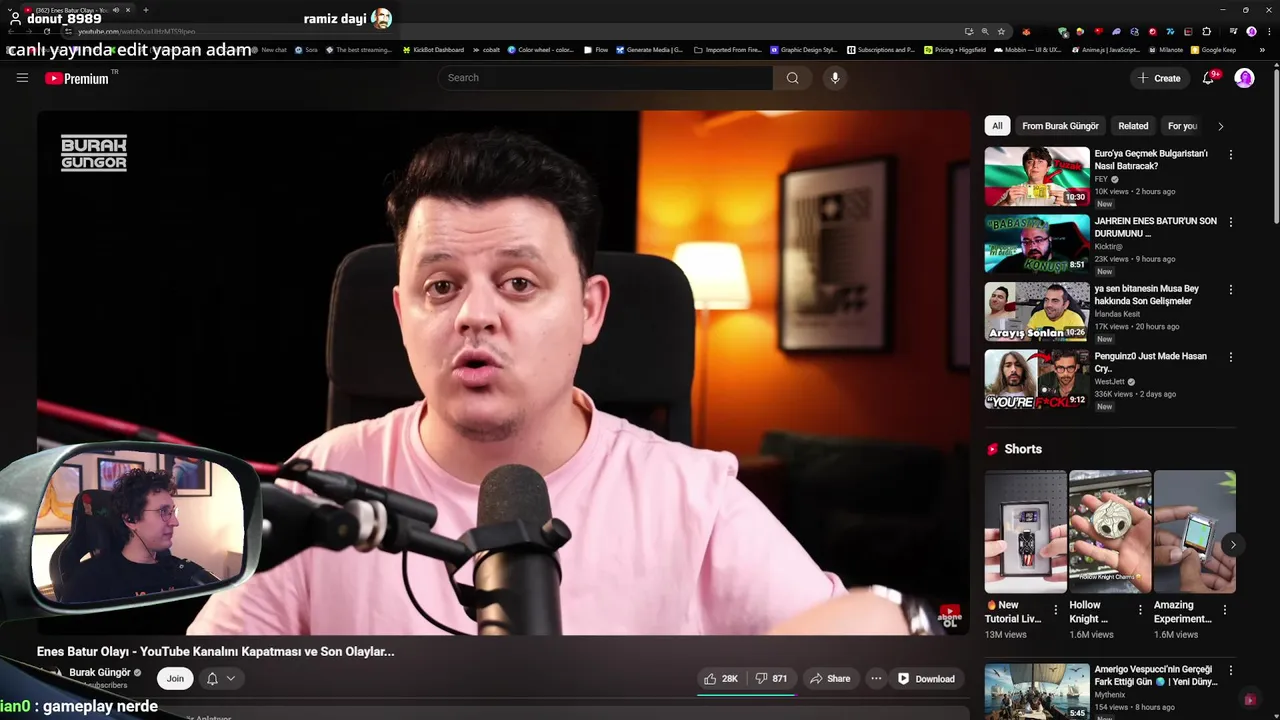Open the Subscriptions and P... bookmark
The height and width of the screenshot is (720, 1280).
tap(880, 50)
